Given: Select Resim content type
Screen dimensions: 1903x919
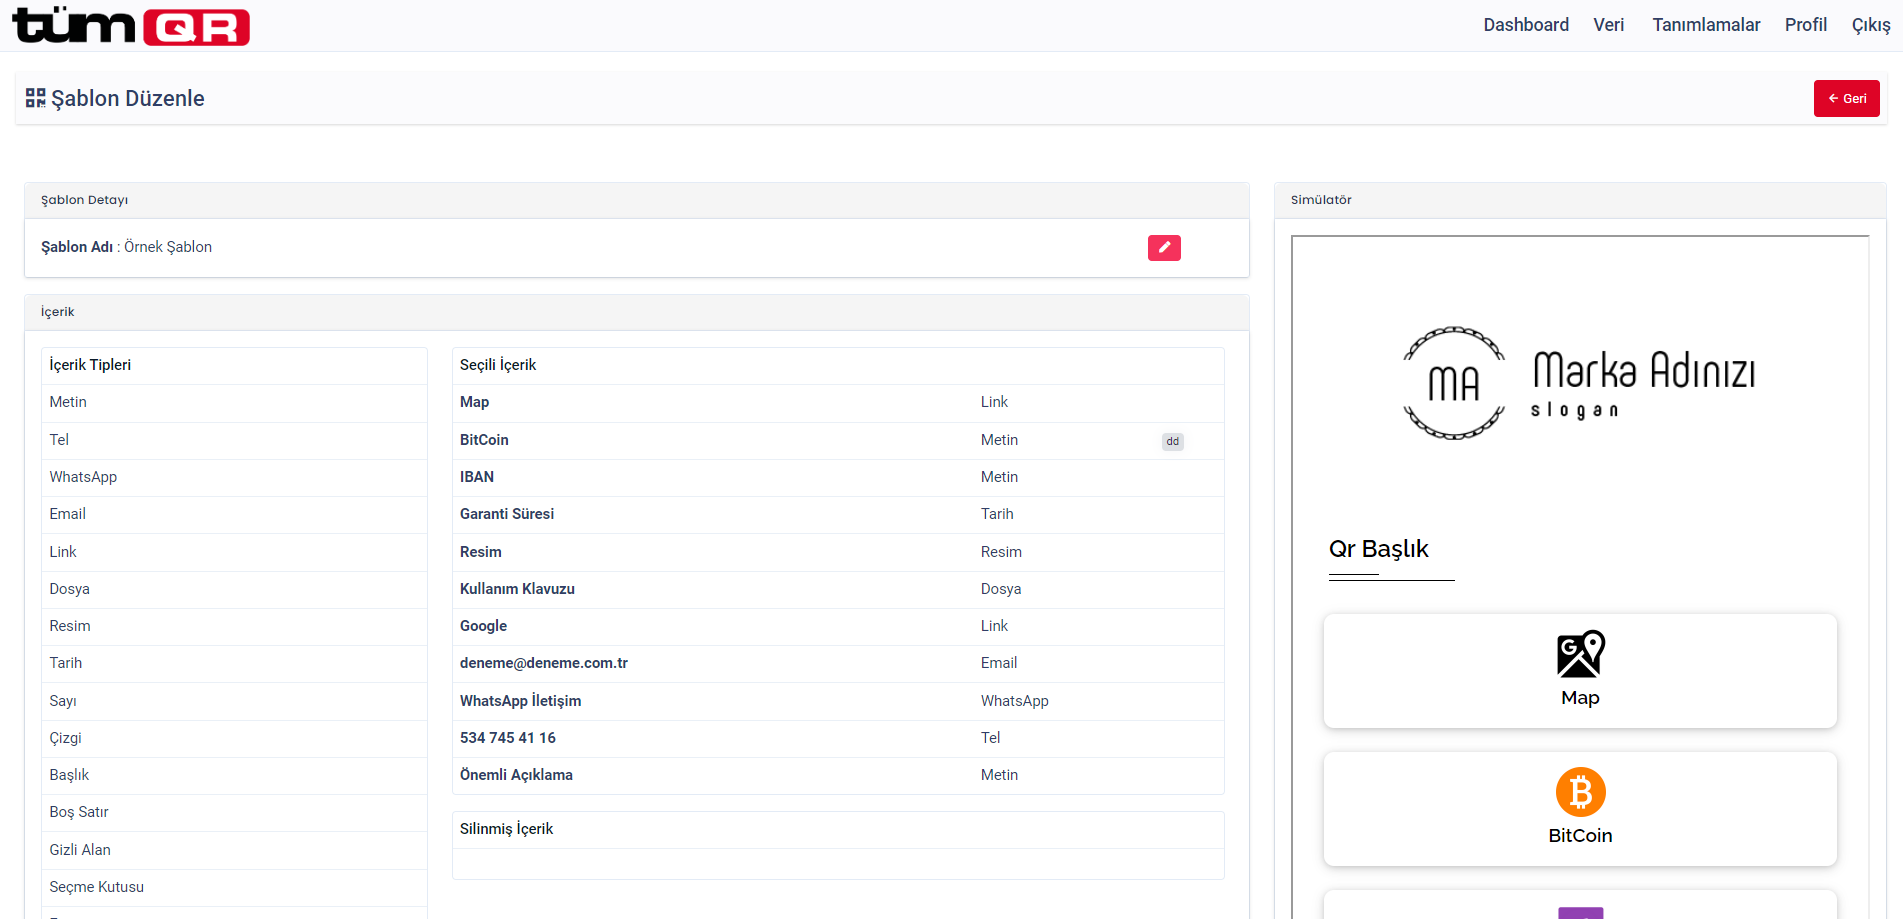Looking at the screenshot, I should (x=234, y=626).
